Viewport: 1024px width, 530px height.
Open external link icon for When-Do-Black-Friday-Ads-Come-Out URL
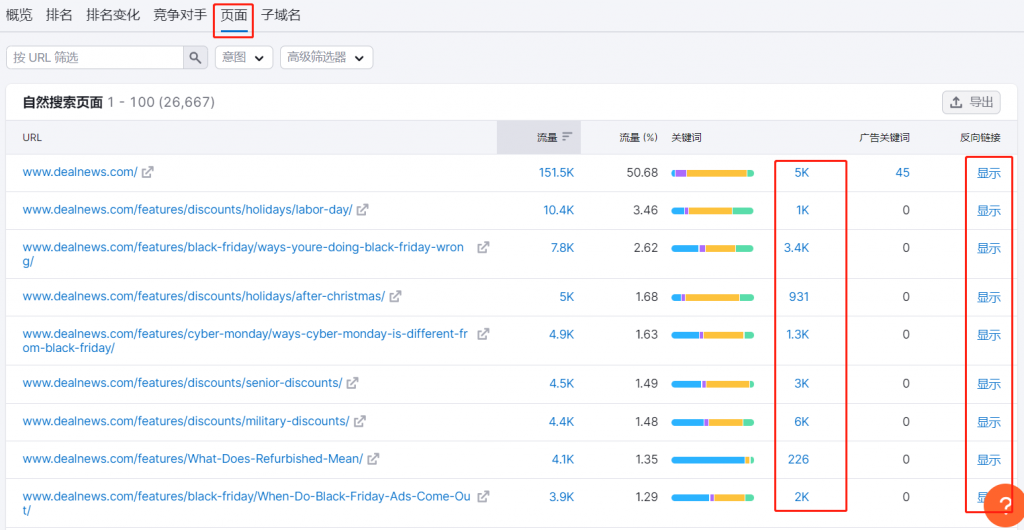click(483, 497)
